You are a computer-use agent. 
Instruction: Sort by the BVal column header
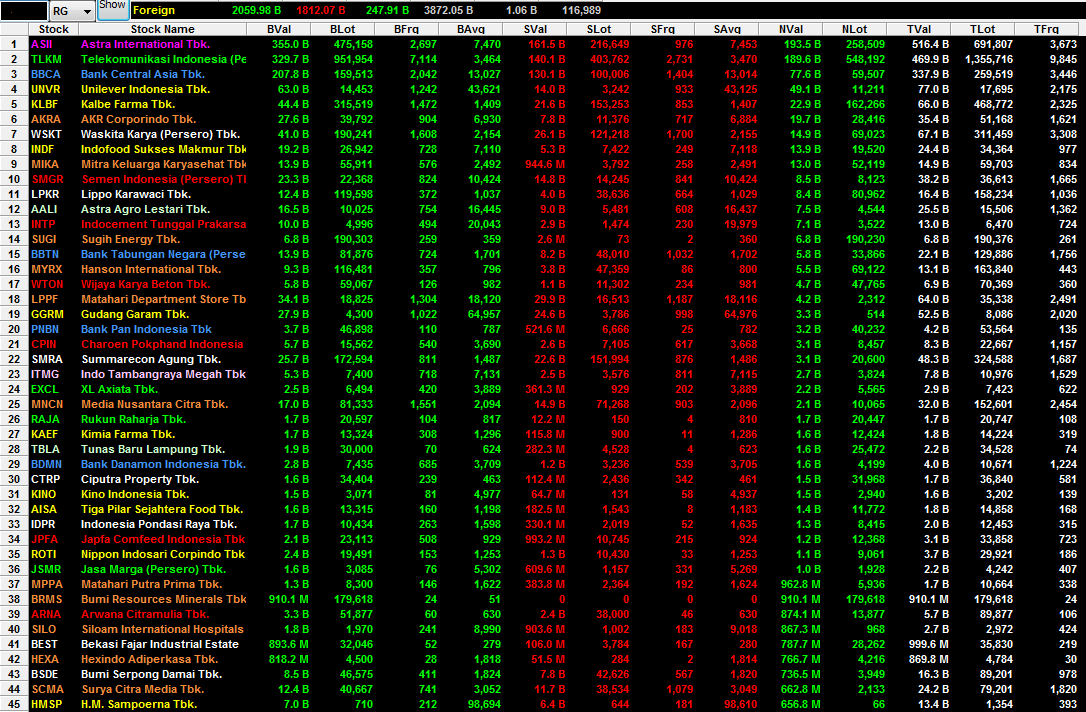pyautogui.click(x=278, y=29)
